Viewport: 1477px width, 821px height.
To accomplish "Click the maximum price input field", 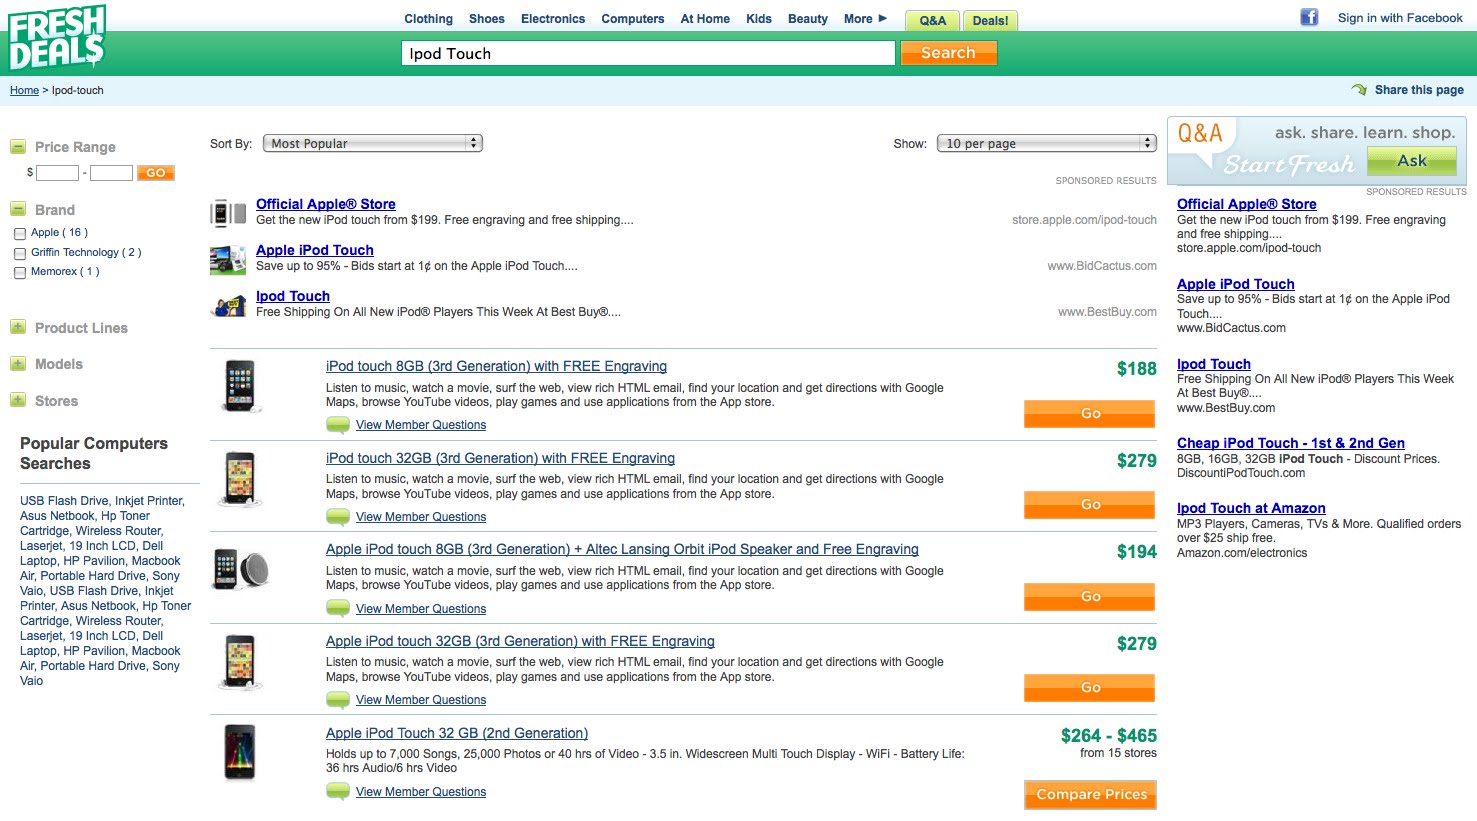I will (x=111, y=173).
